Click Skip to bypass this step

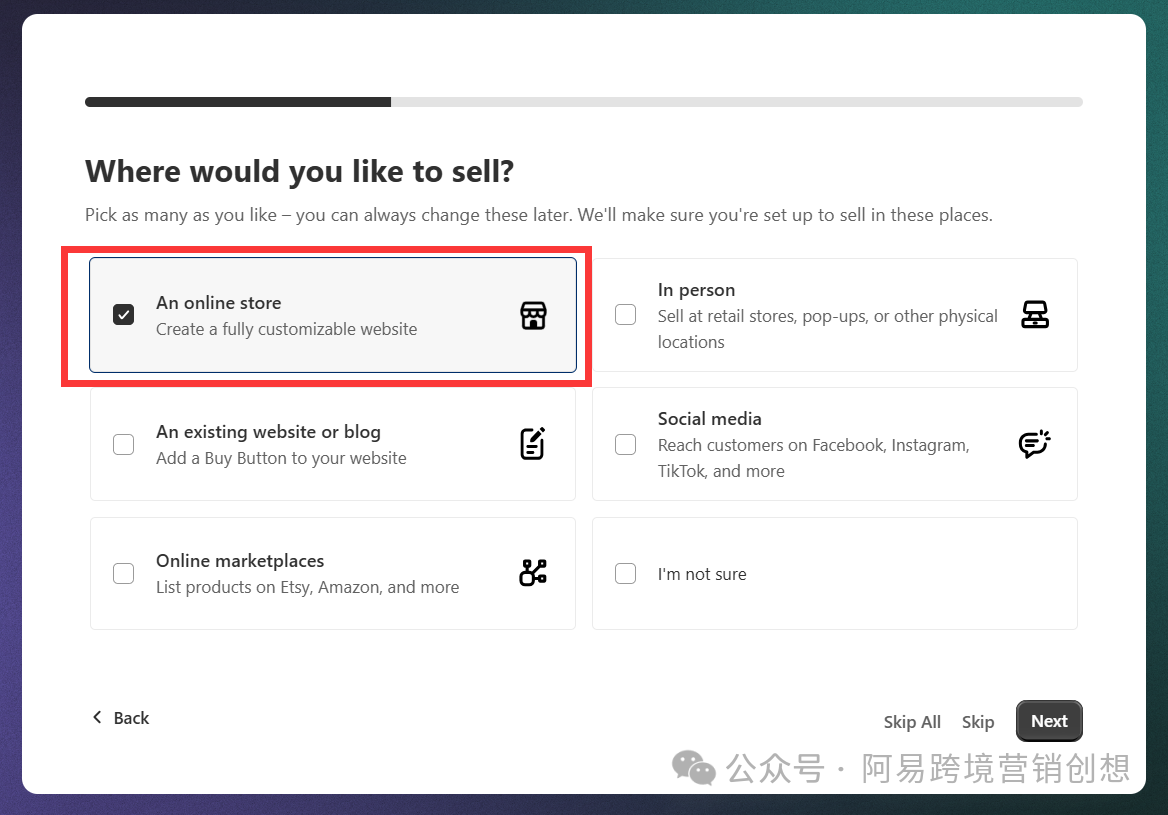977,722
